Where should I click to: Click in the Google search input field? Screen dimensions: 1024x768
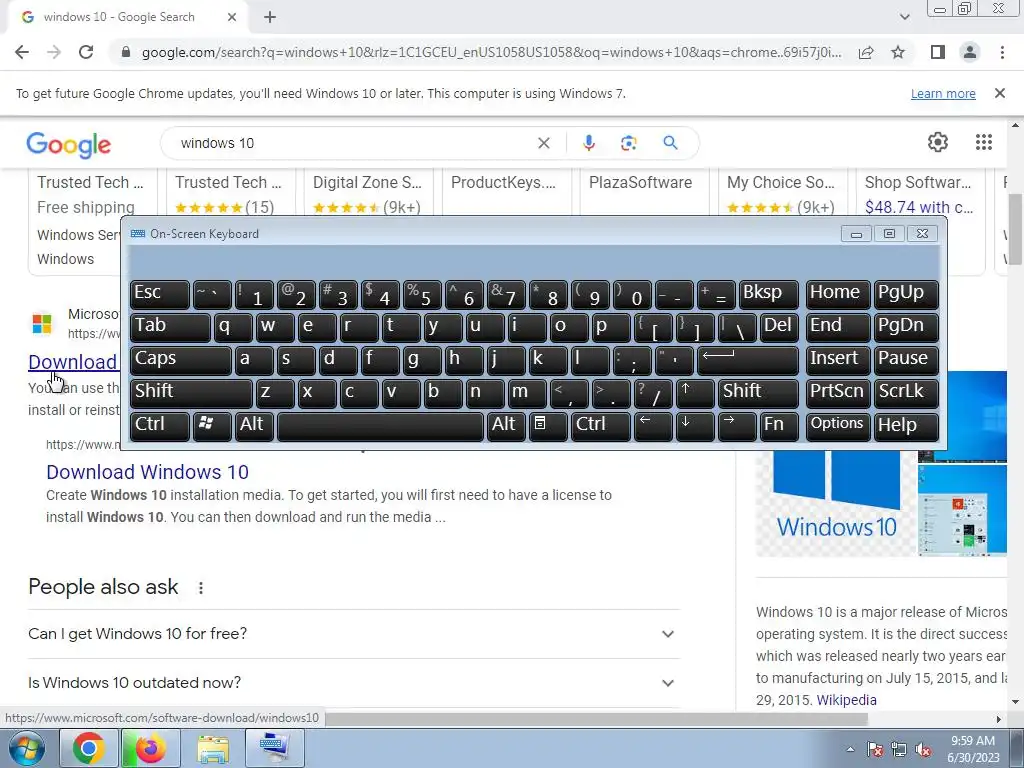[x=353, y=143]
